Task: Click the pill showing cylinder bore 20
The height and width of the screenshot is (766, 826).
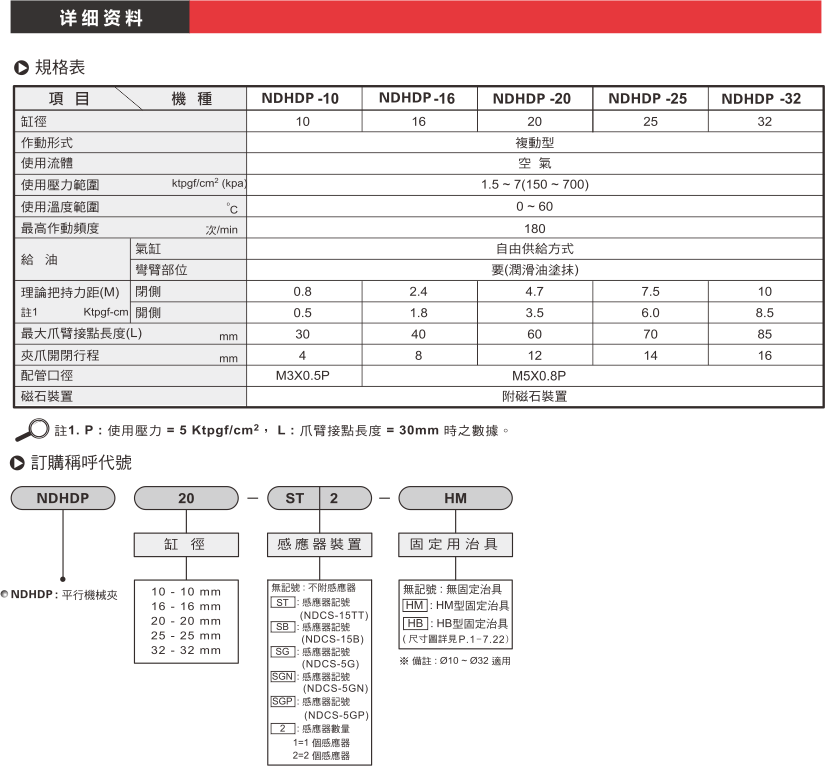Action: pos(186,497)
